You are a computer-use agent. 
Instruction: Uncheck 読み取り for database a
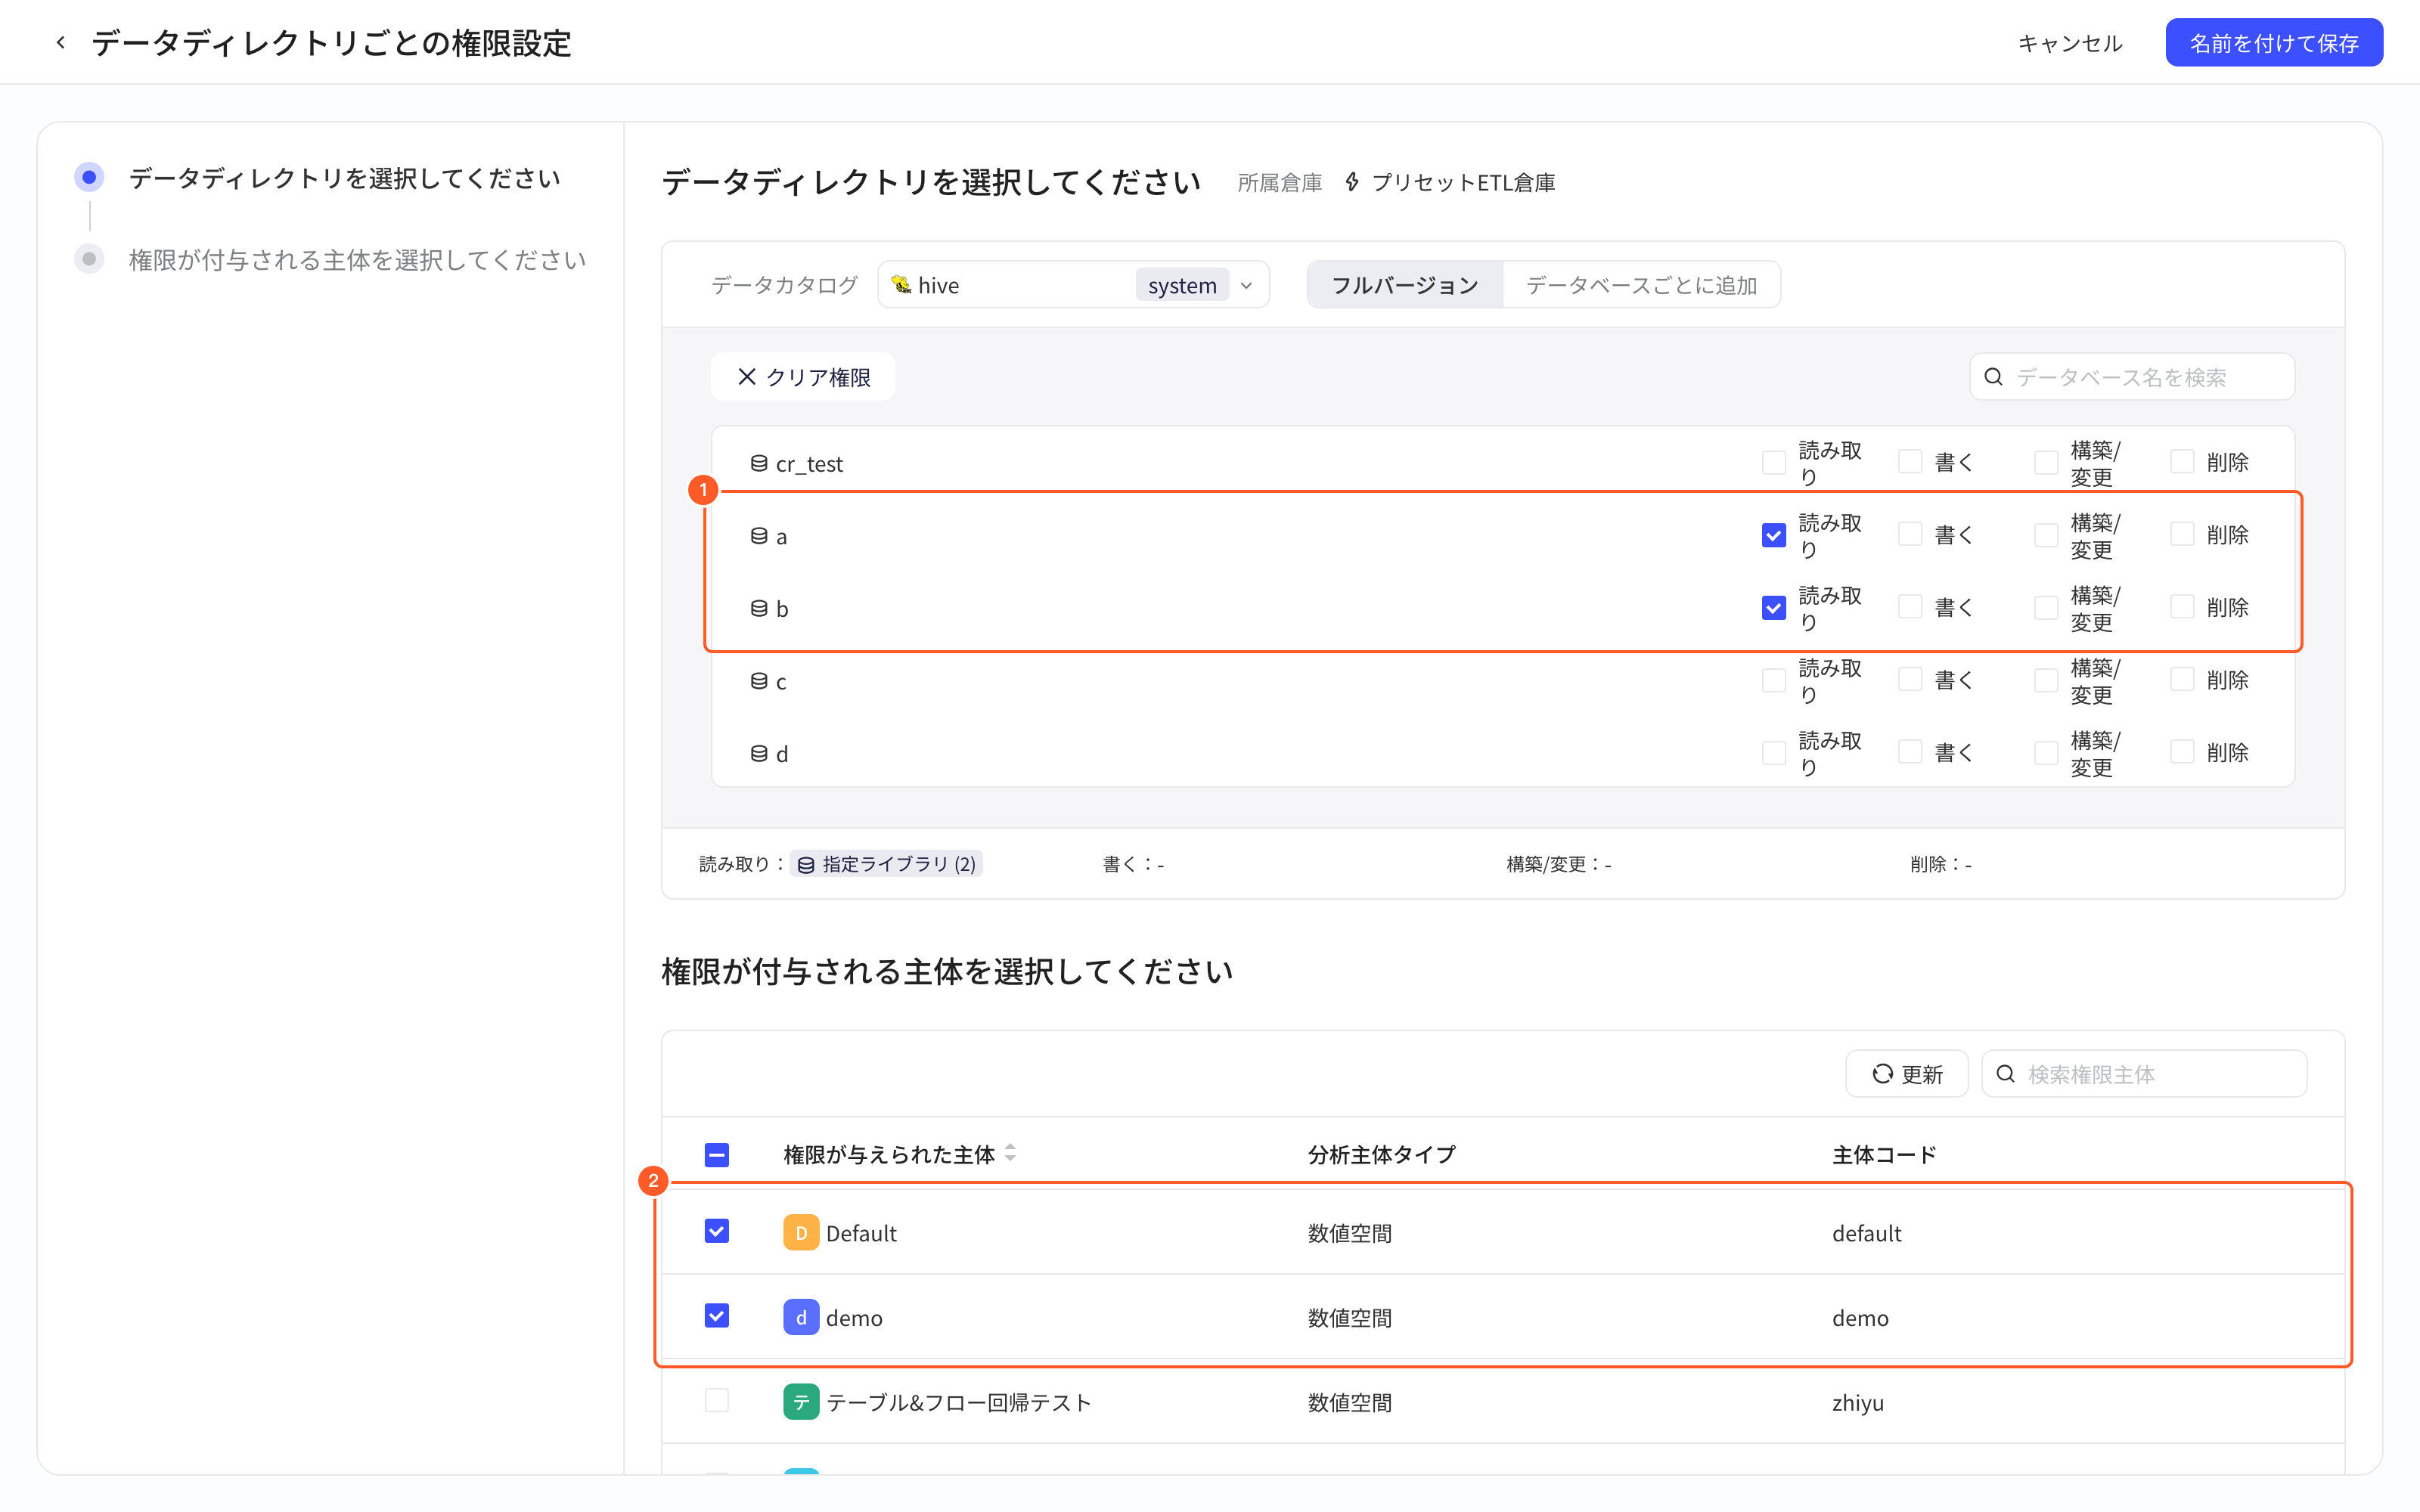click(1774, 536)
